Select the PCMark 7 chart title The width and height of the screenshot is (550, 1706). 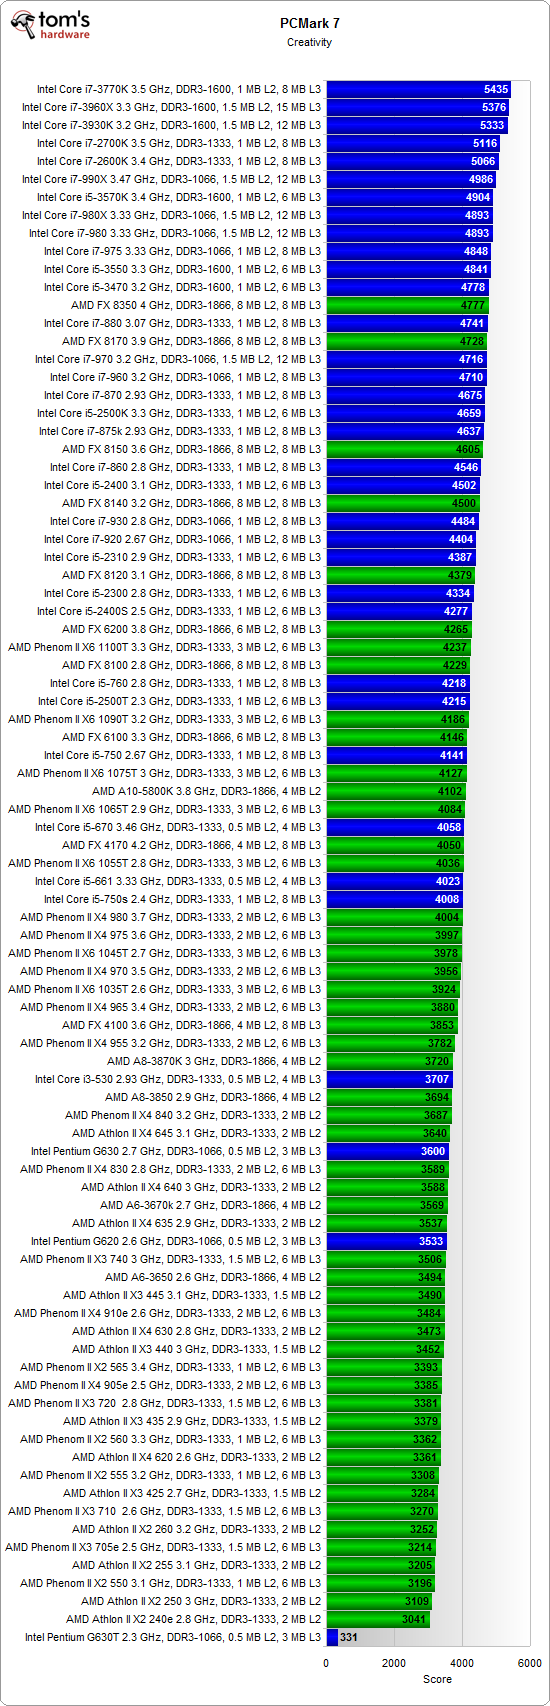point(309,24)
